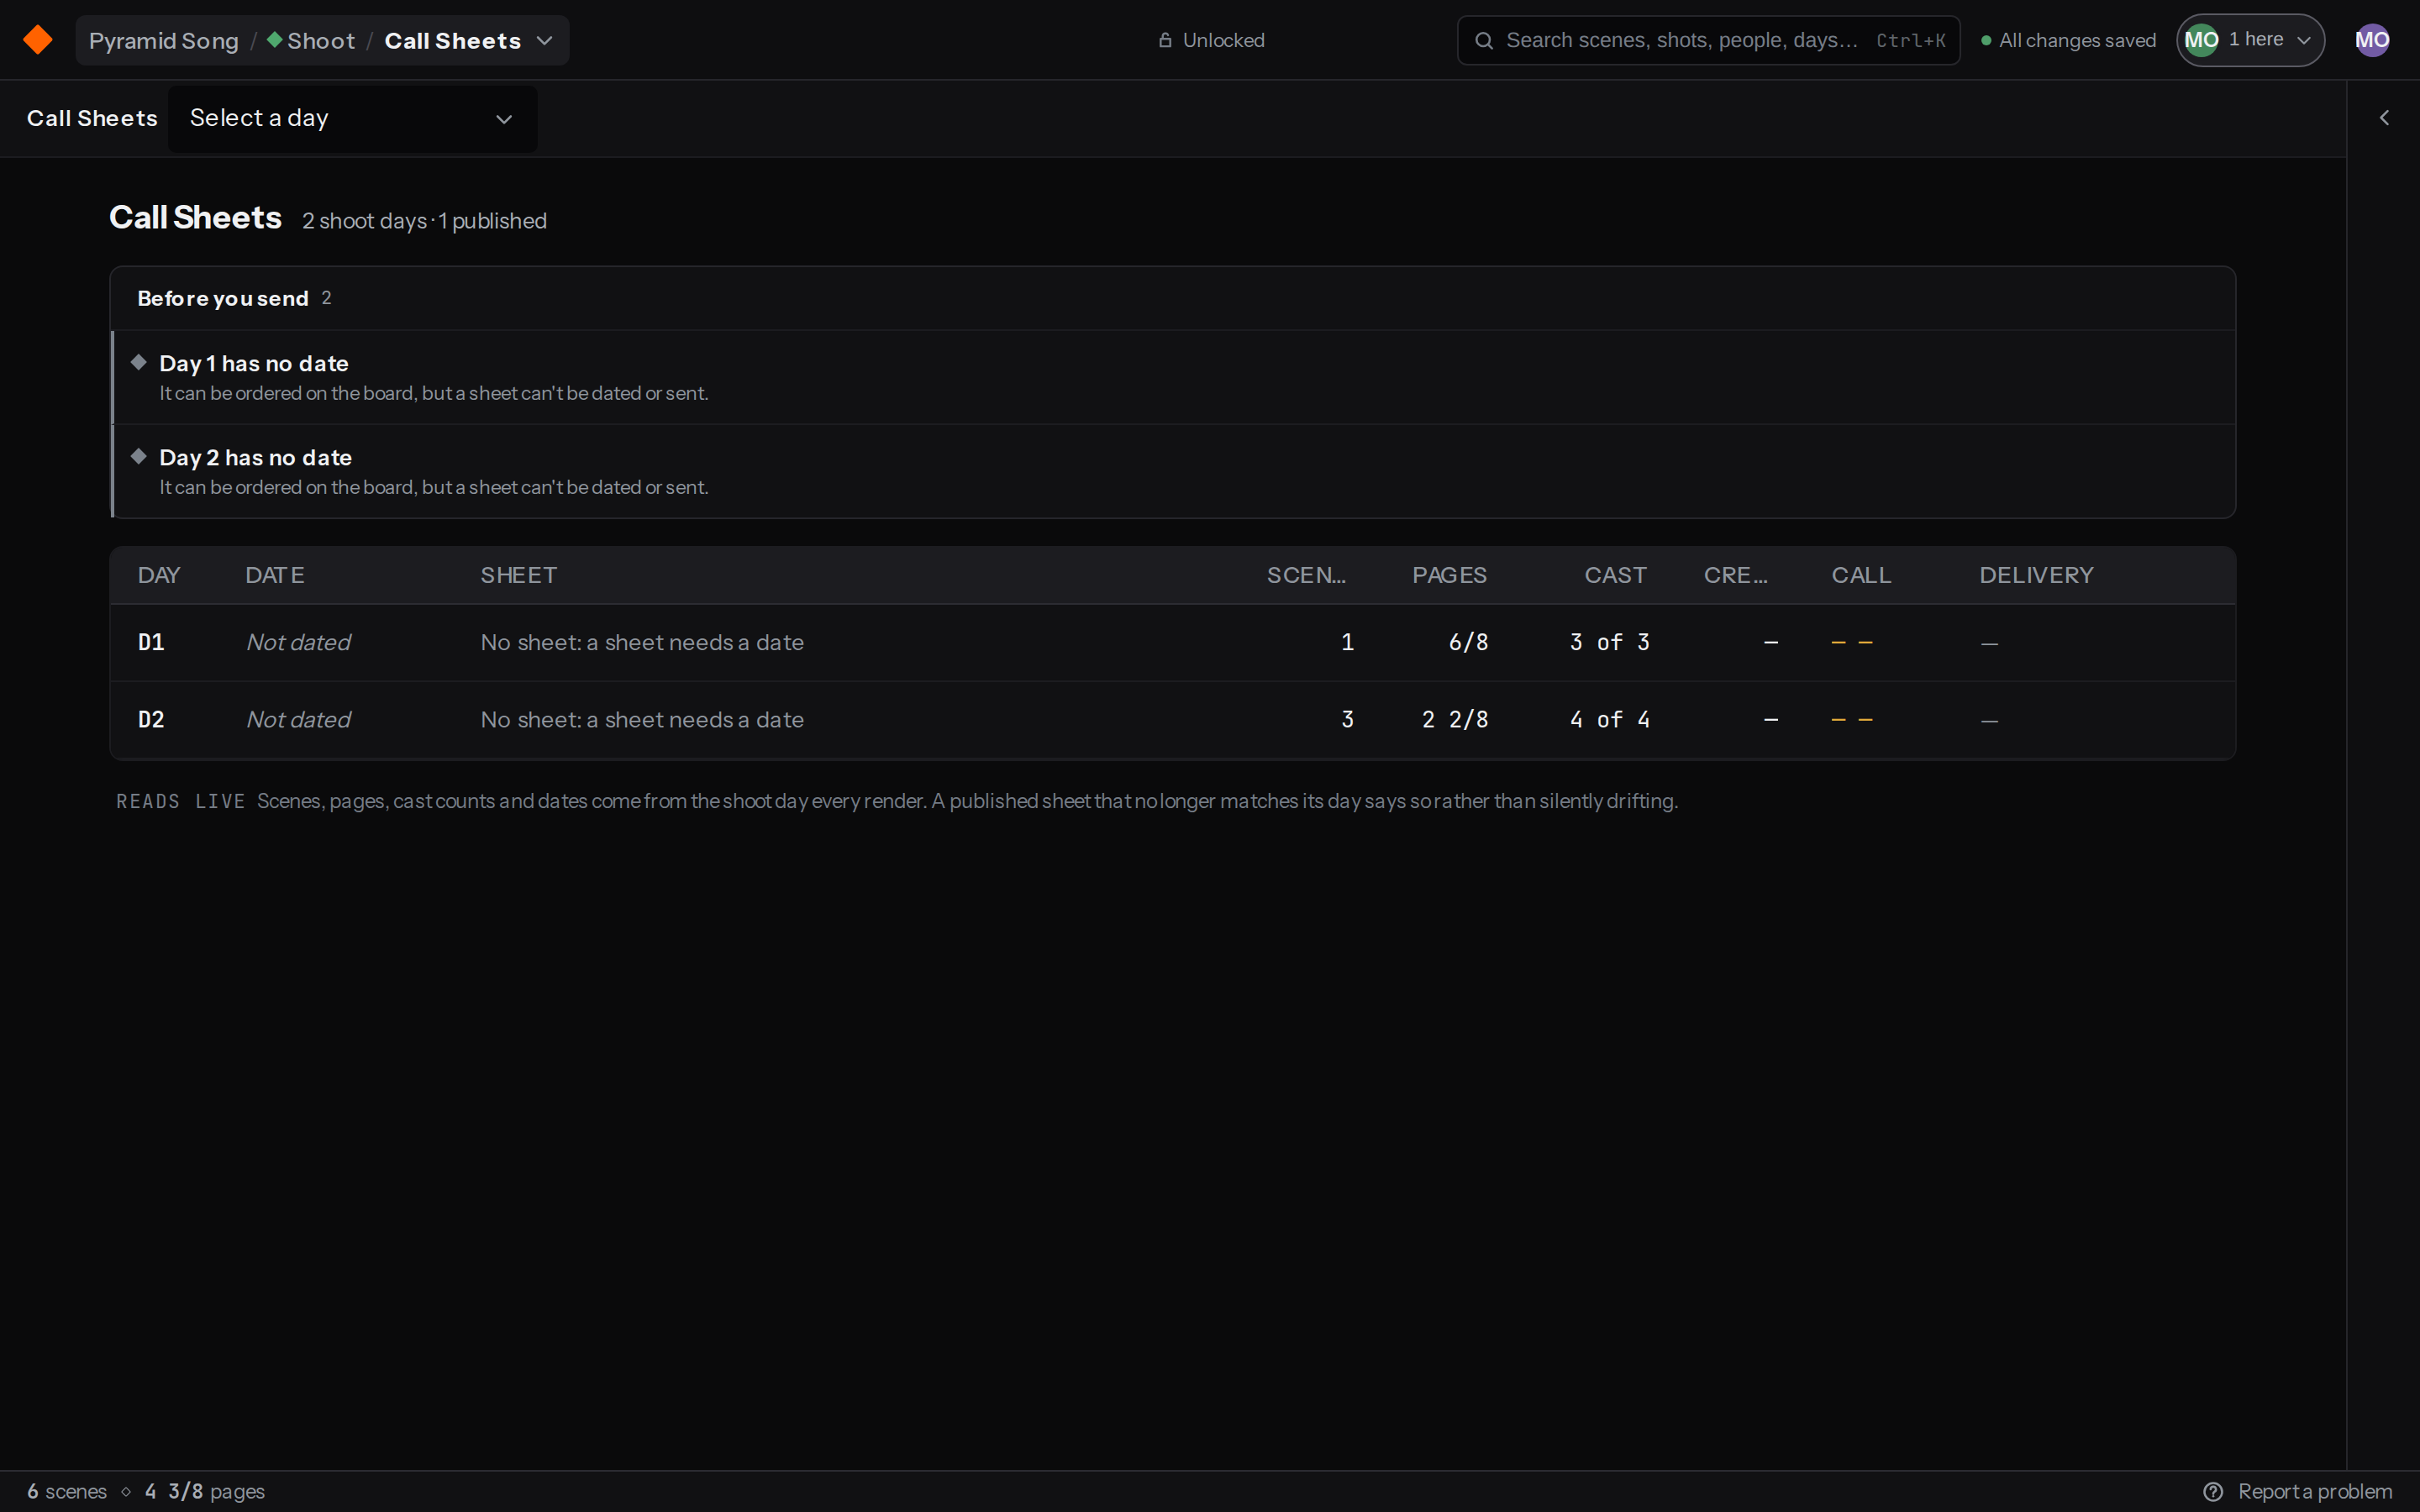Click the search magnifier icon
The image size is (2420, 1512).
pyautogui.click(x=1484, y=40)
